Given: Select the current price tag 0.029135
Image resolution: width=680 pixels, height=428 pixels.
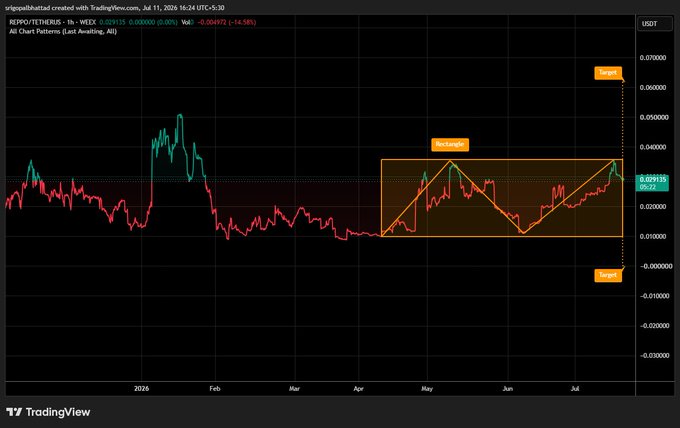Looking at the screenshot, I should click(x=653, y=180).
